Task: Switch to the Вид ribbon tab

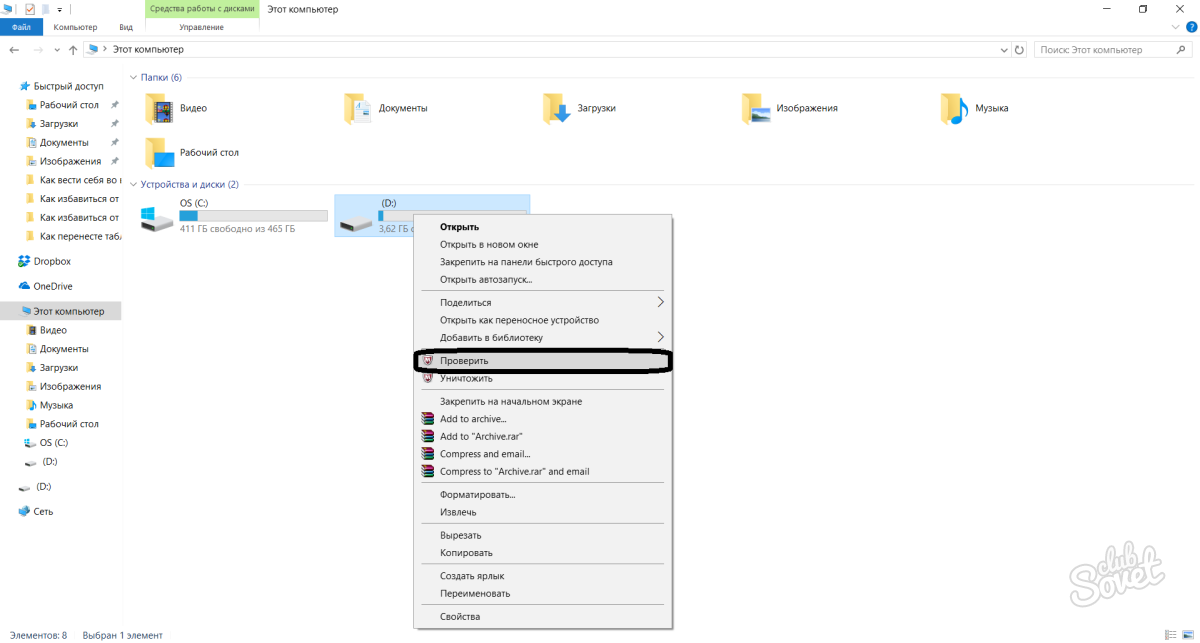Action: coord(125,27)
